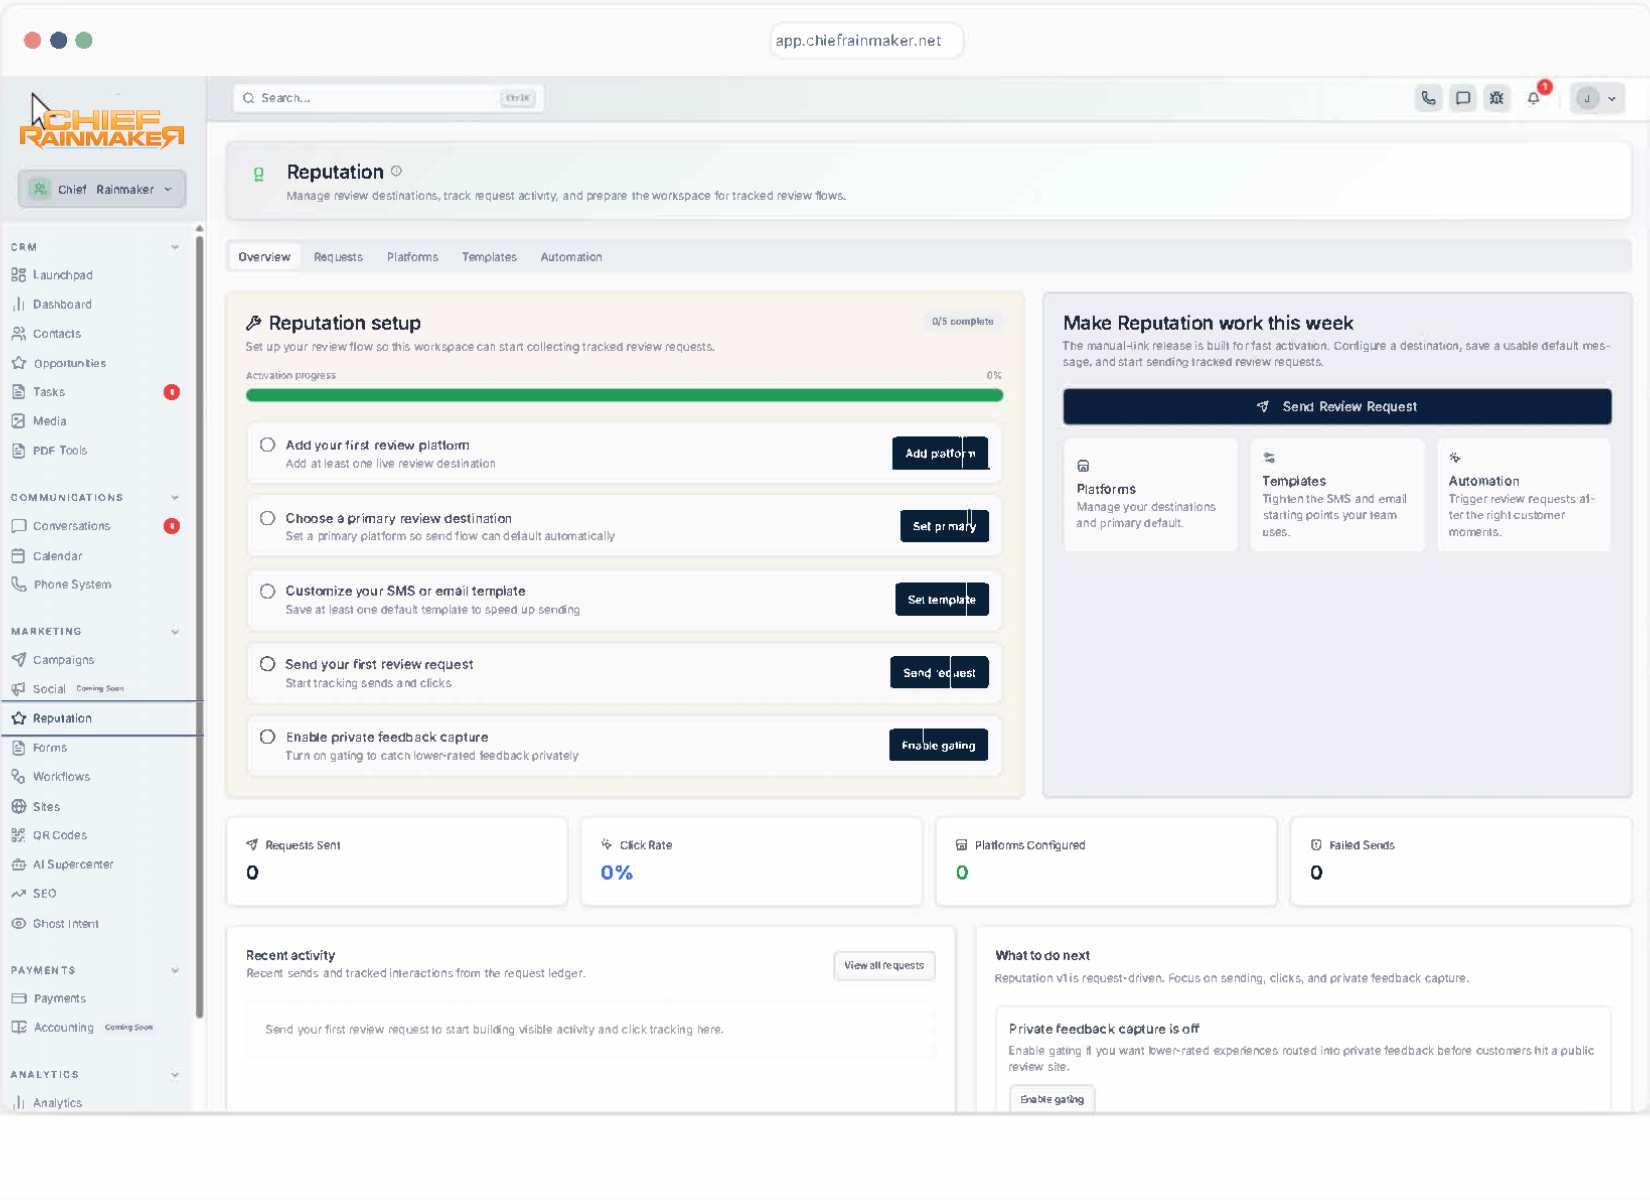Screen dimensions: 1650x1200
Task: Click the Set primary button
Action: 944,526
